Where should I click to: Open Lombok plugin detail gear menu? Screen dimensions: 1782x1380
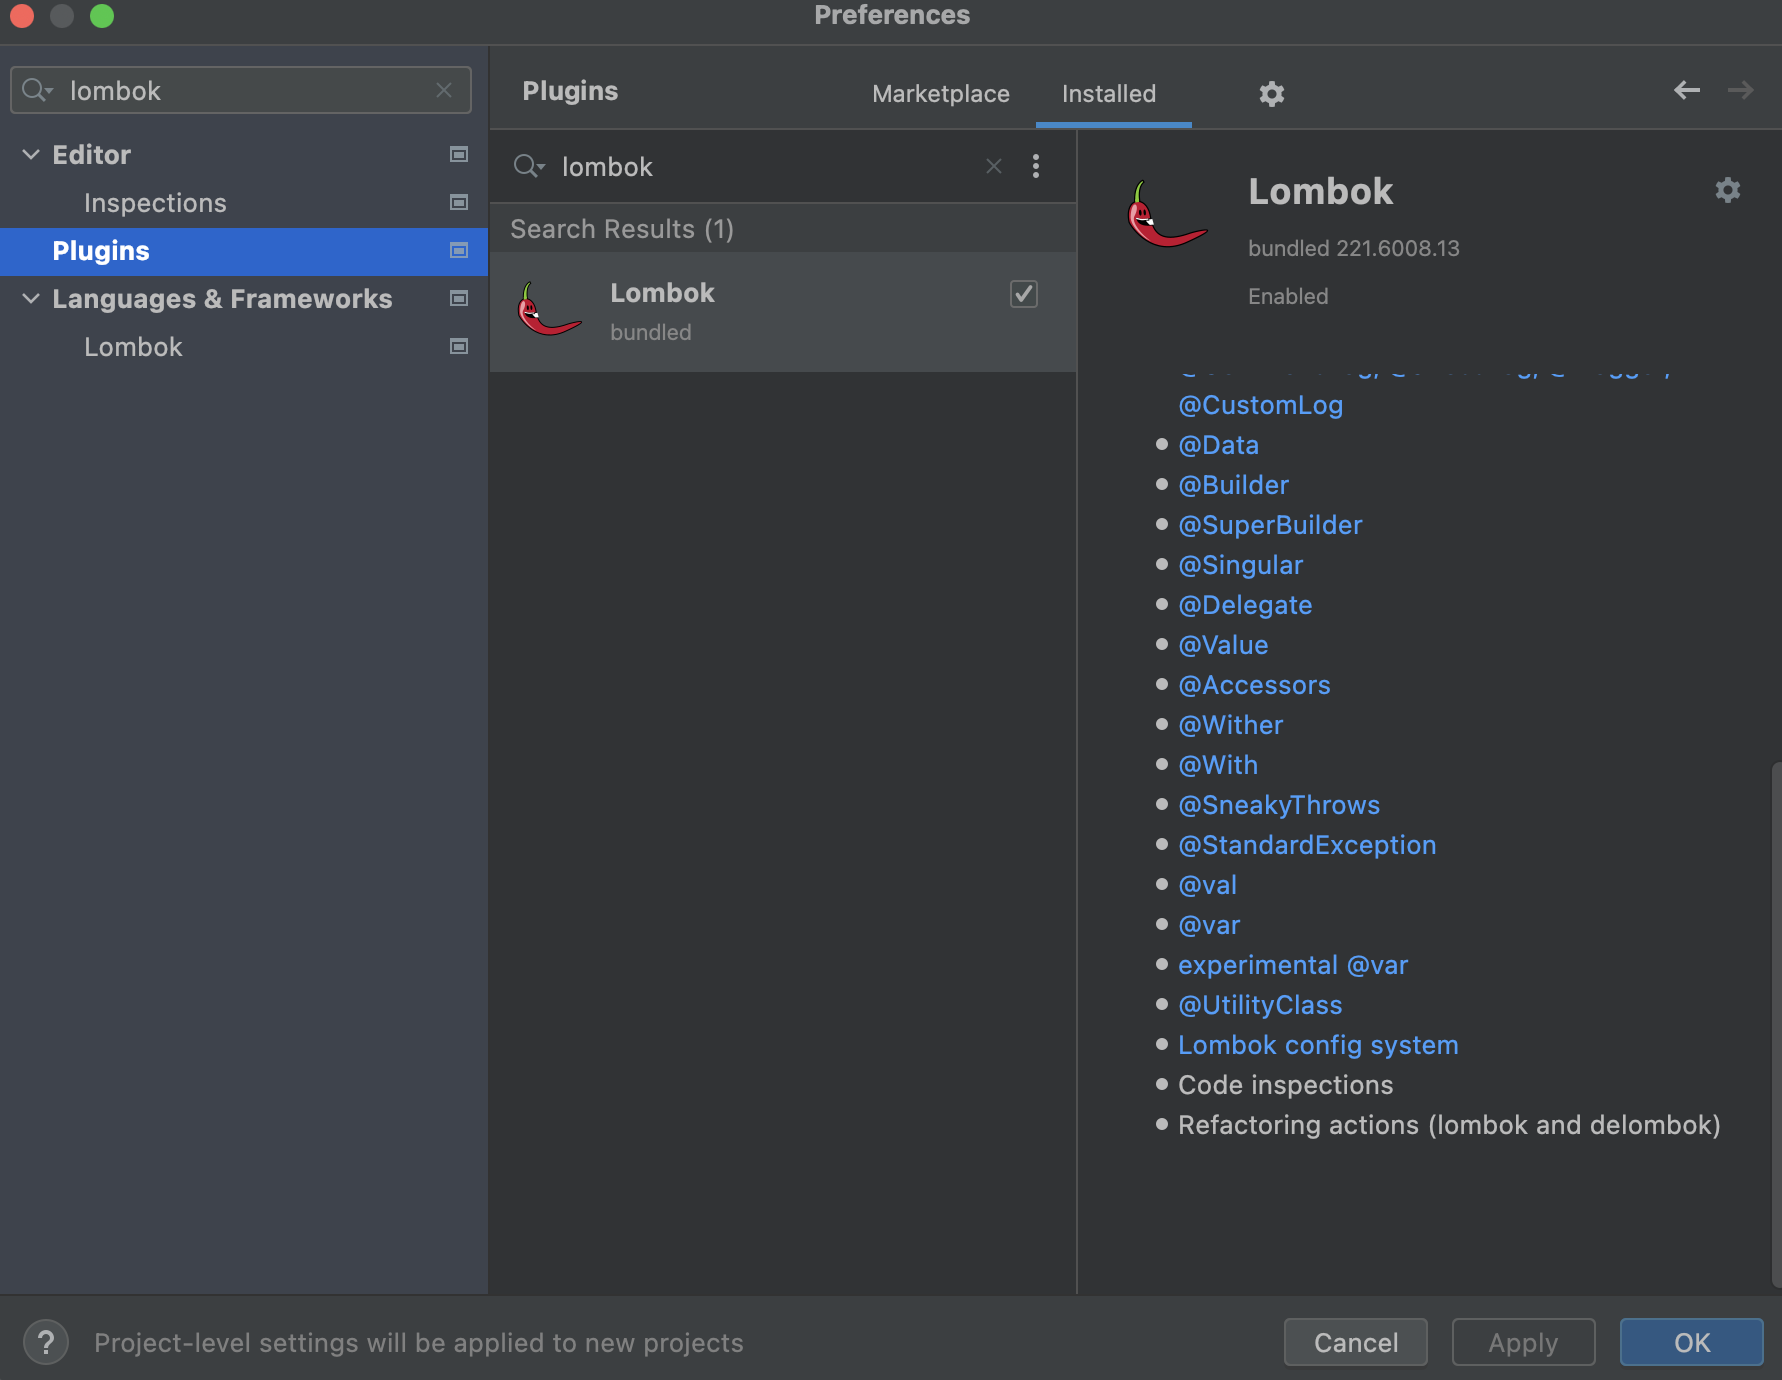(x=1728, y=190)
